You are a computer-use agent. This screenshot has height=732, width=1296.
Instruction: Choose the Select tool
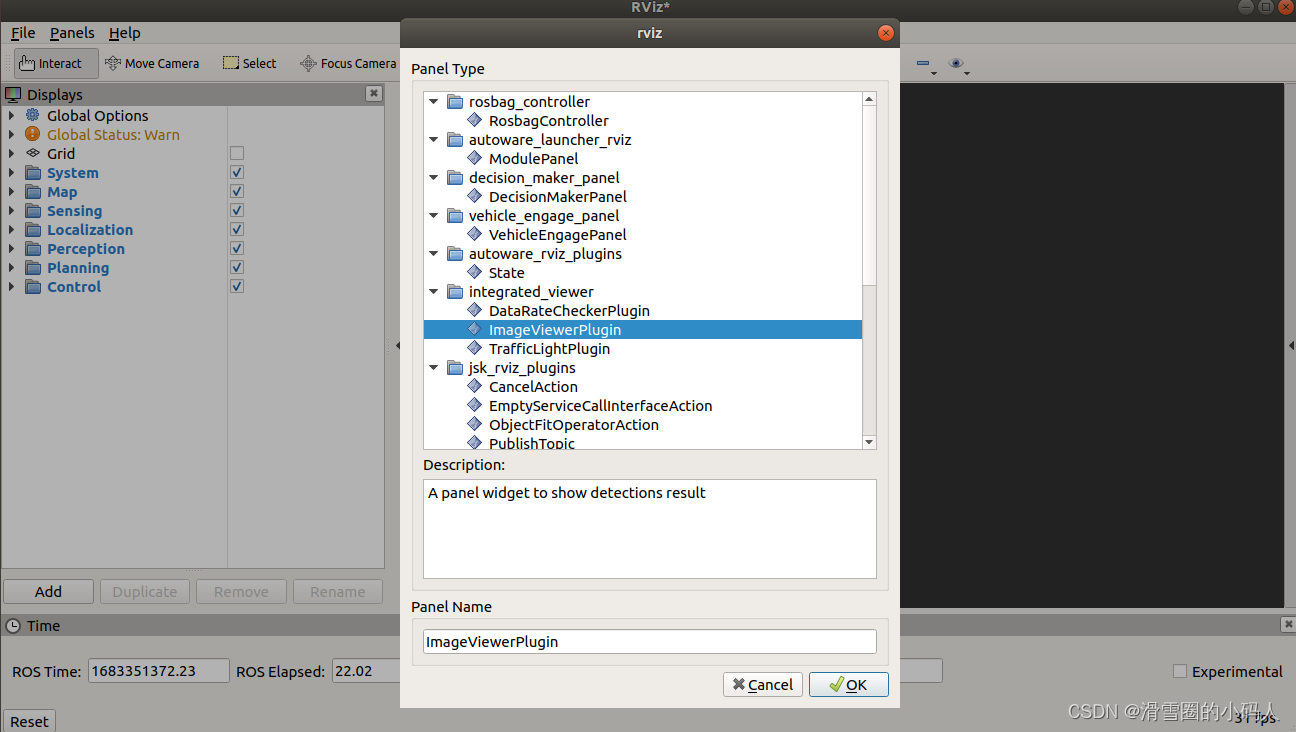[x=249, y=63]
